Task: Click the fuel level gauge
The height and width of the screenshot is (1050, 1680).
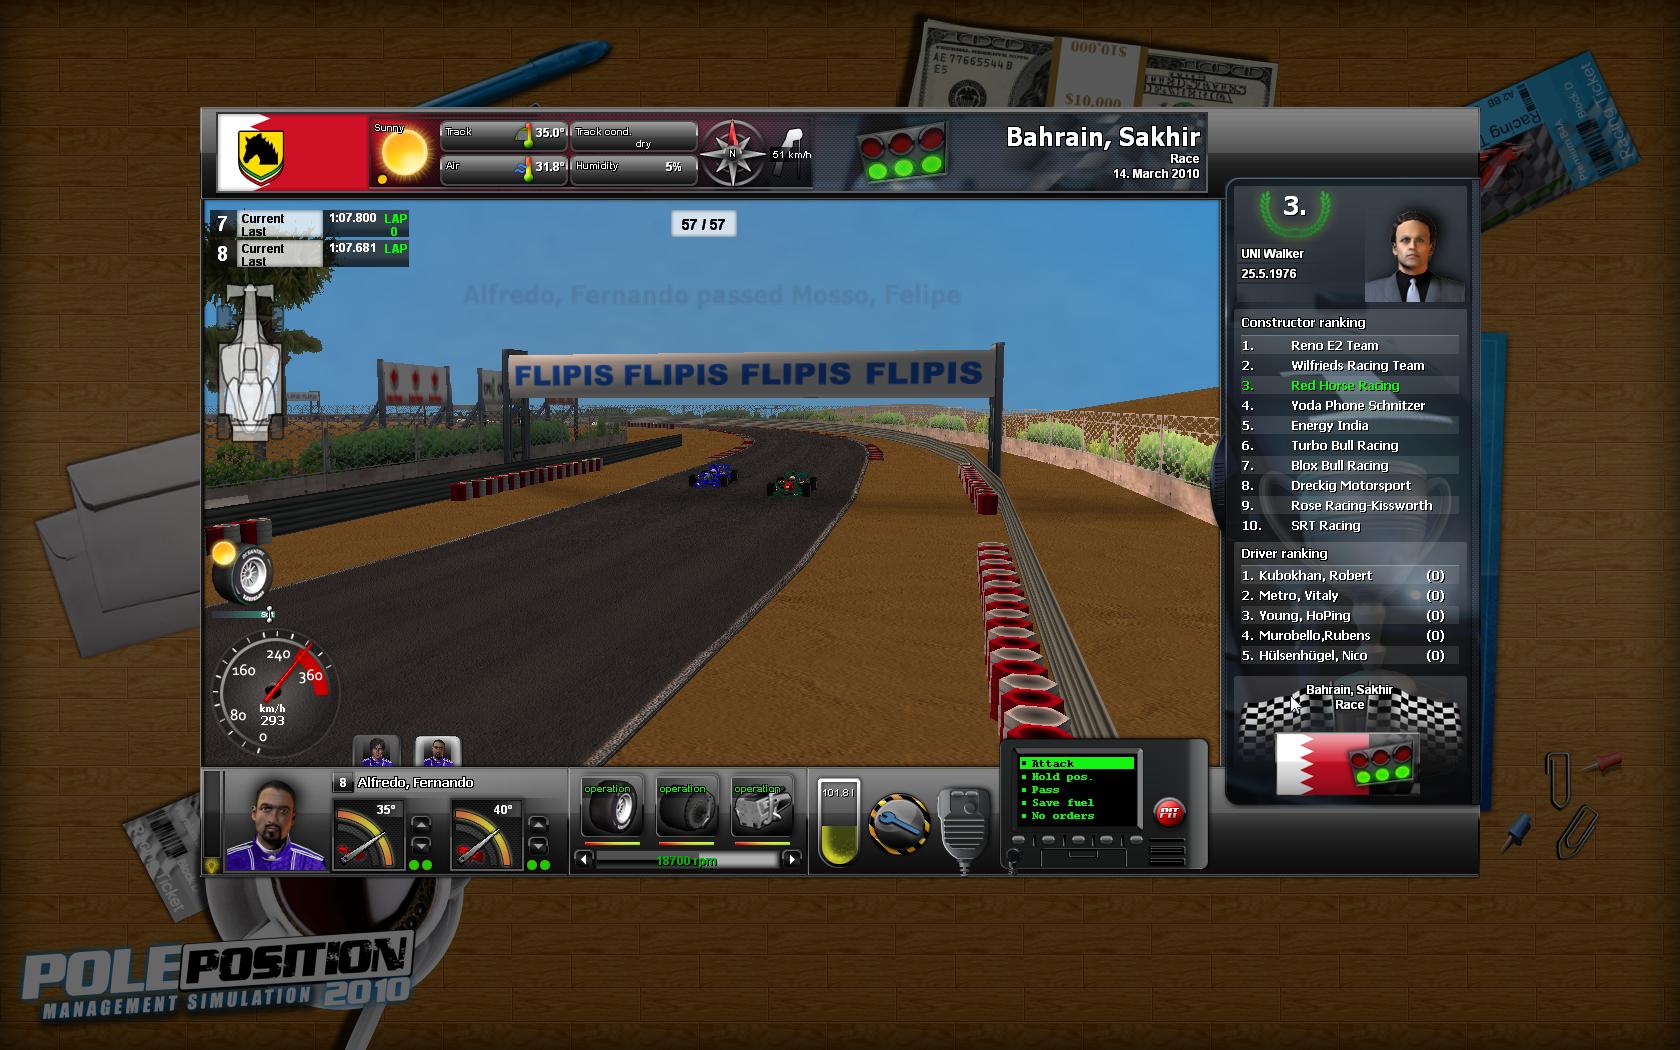Action: [x=837, y=823]
